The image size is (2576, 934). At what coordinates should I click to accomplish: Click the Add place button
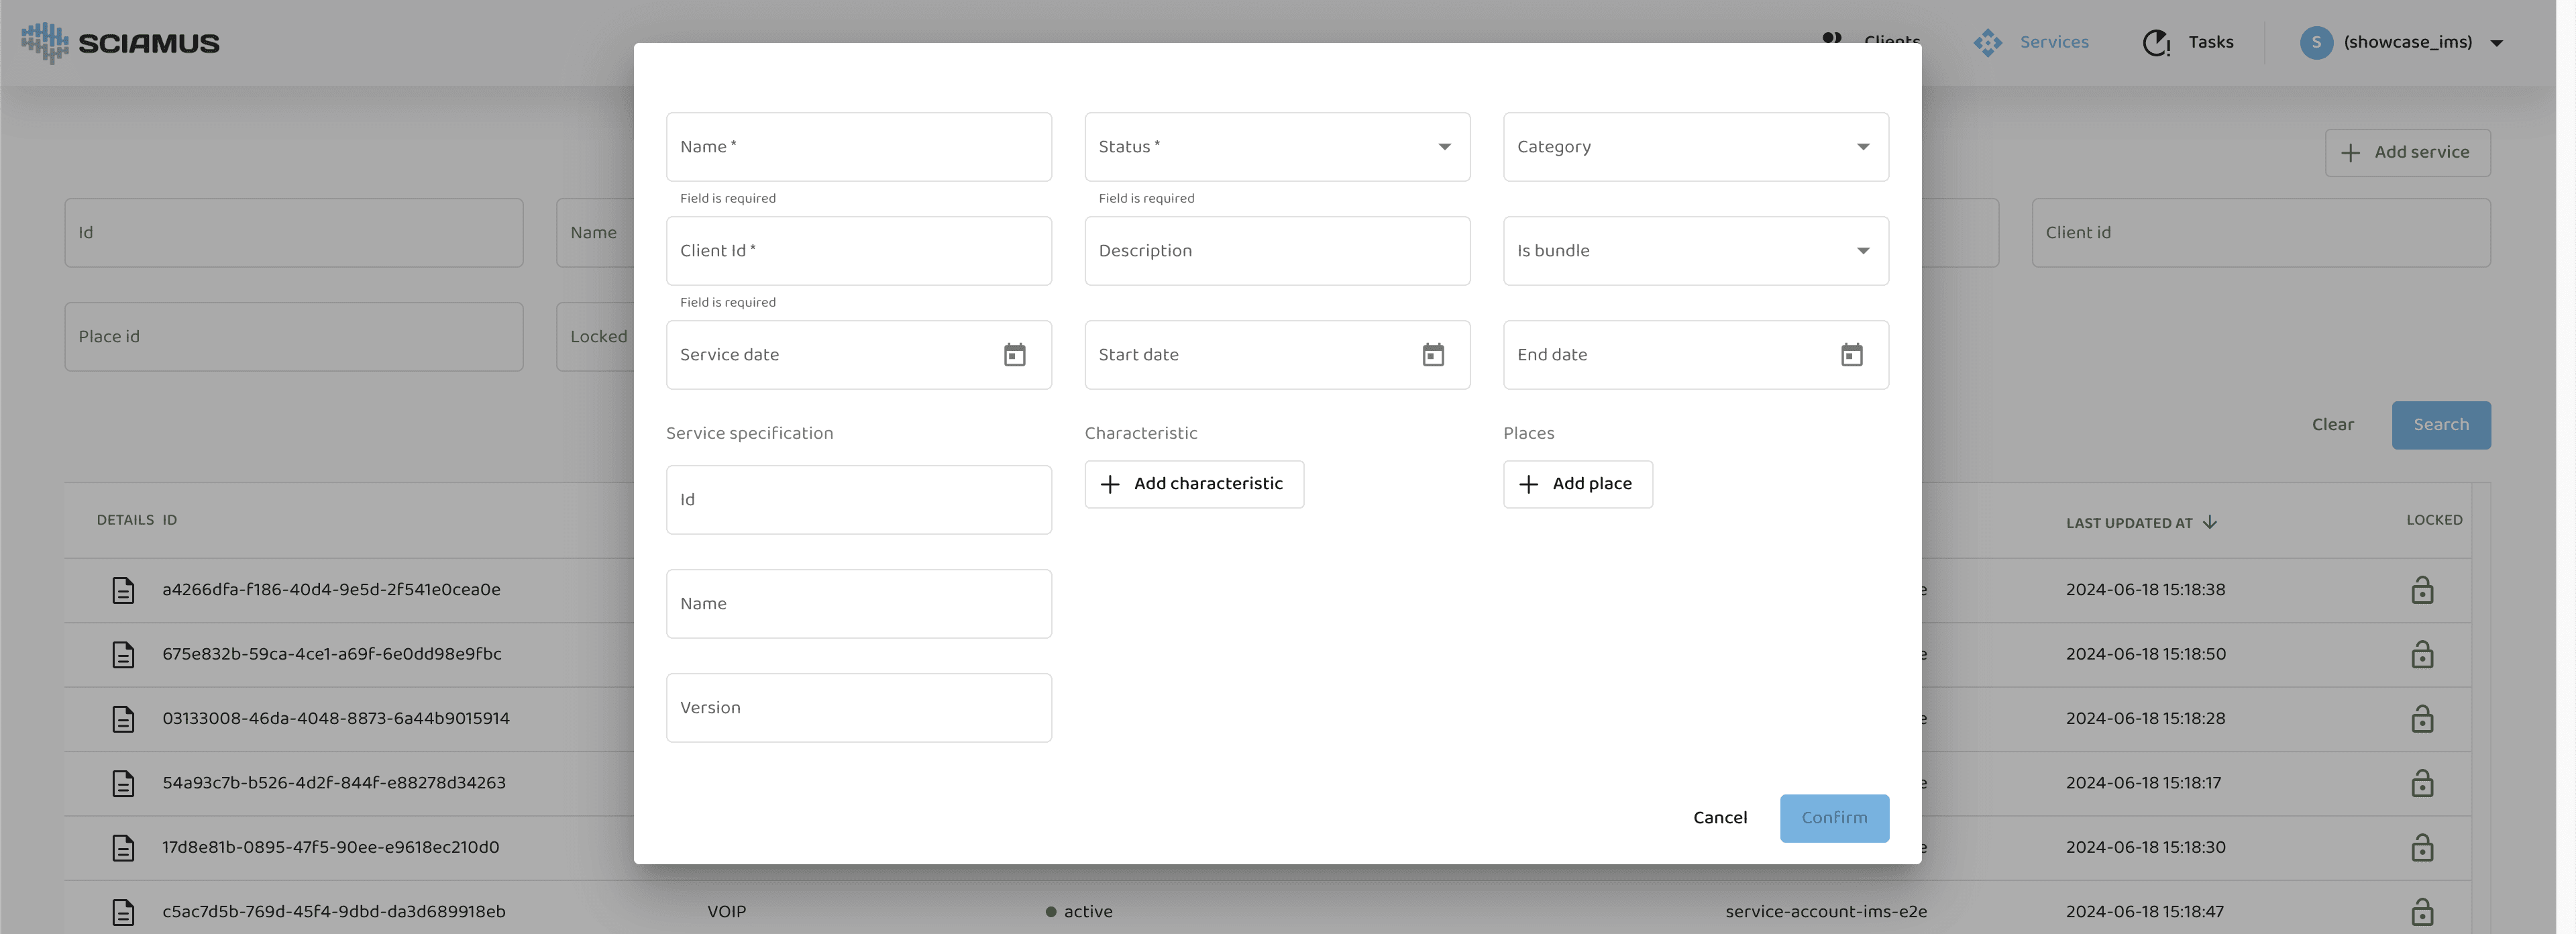point(1577,484)
